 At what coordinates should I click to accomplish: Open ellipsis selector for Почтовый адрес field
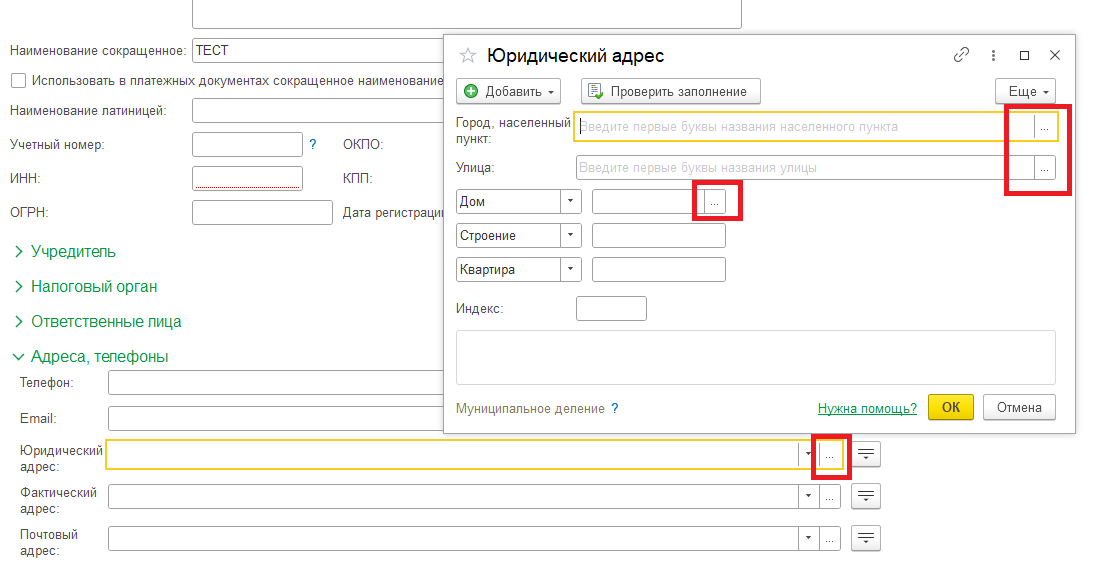tap(829, 539)
